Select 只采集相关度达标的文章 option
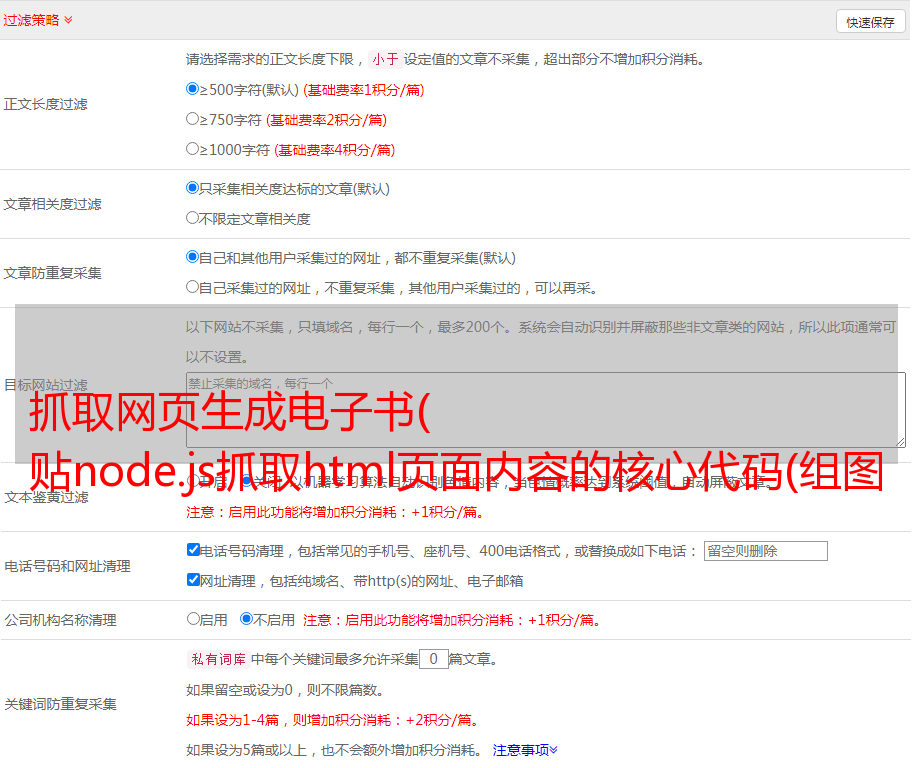The width and height of the screenshot is (912, 768). click(x=193, y=188)
